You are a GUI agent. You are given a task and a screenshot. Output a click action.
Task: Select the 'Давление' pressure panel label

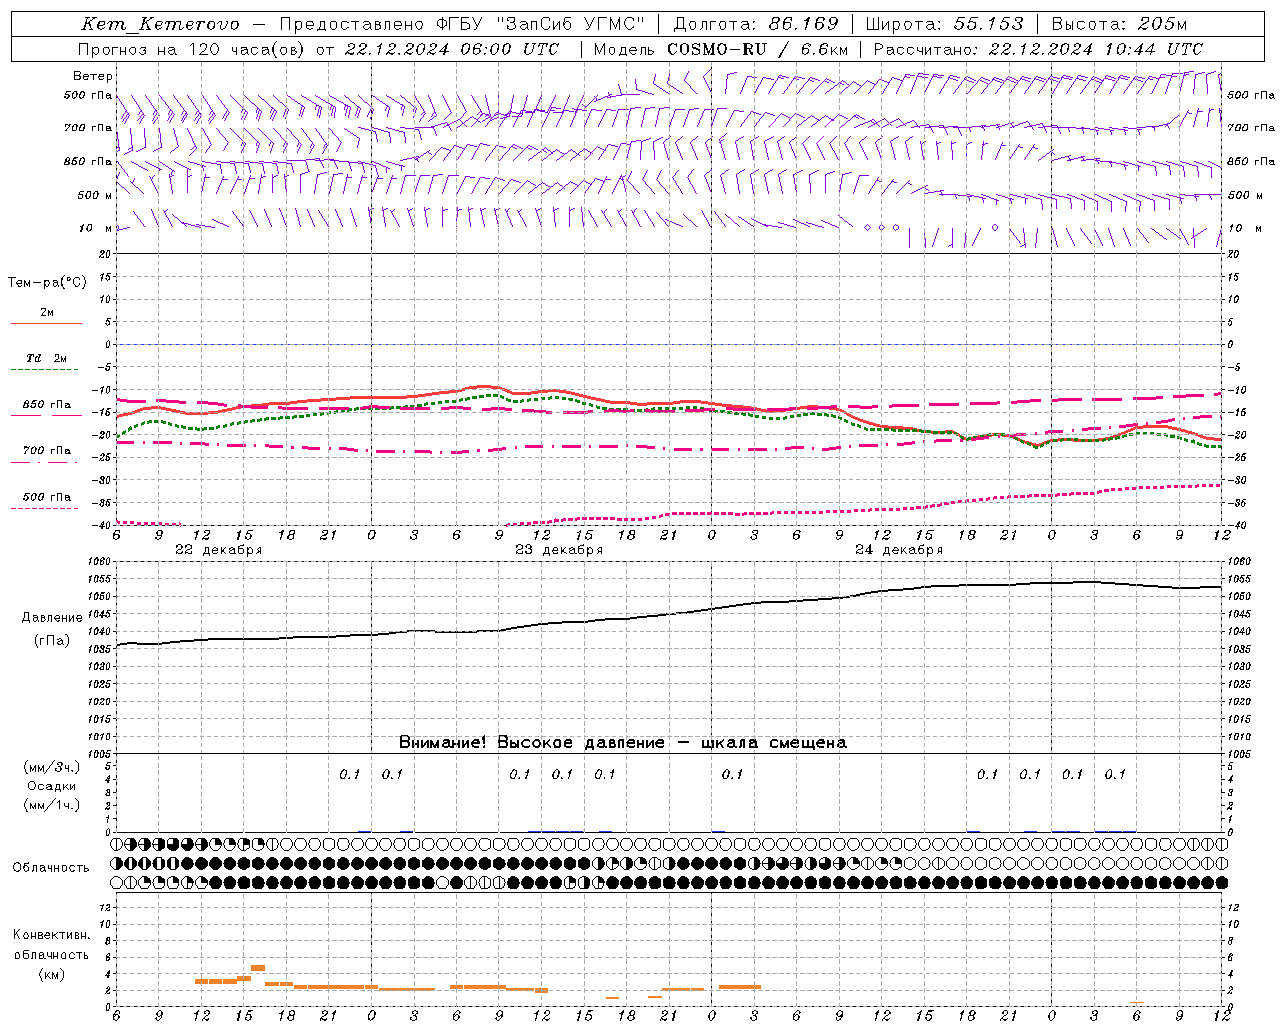pos(52,618)
